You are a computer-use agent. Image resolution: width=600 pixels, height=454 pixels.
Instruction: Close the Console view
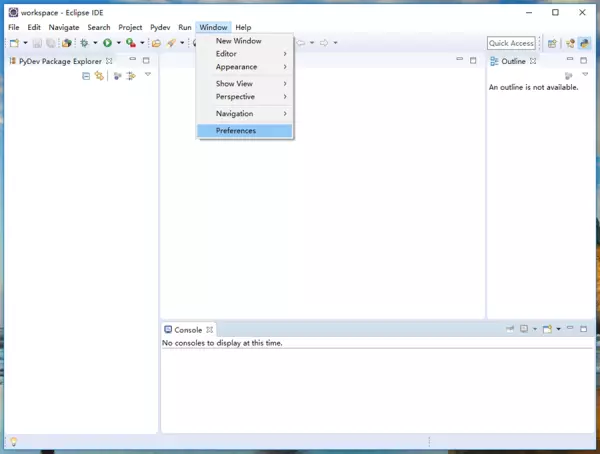209,330
